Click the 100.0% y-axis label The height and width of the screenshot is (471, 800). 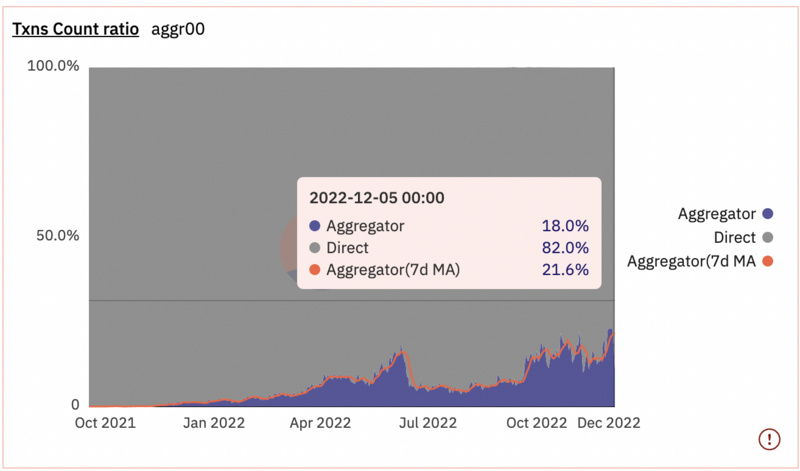(x=54, y=67)
